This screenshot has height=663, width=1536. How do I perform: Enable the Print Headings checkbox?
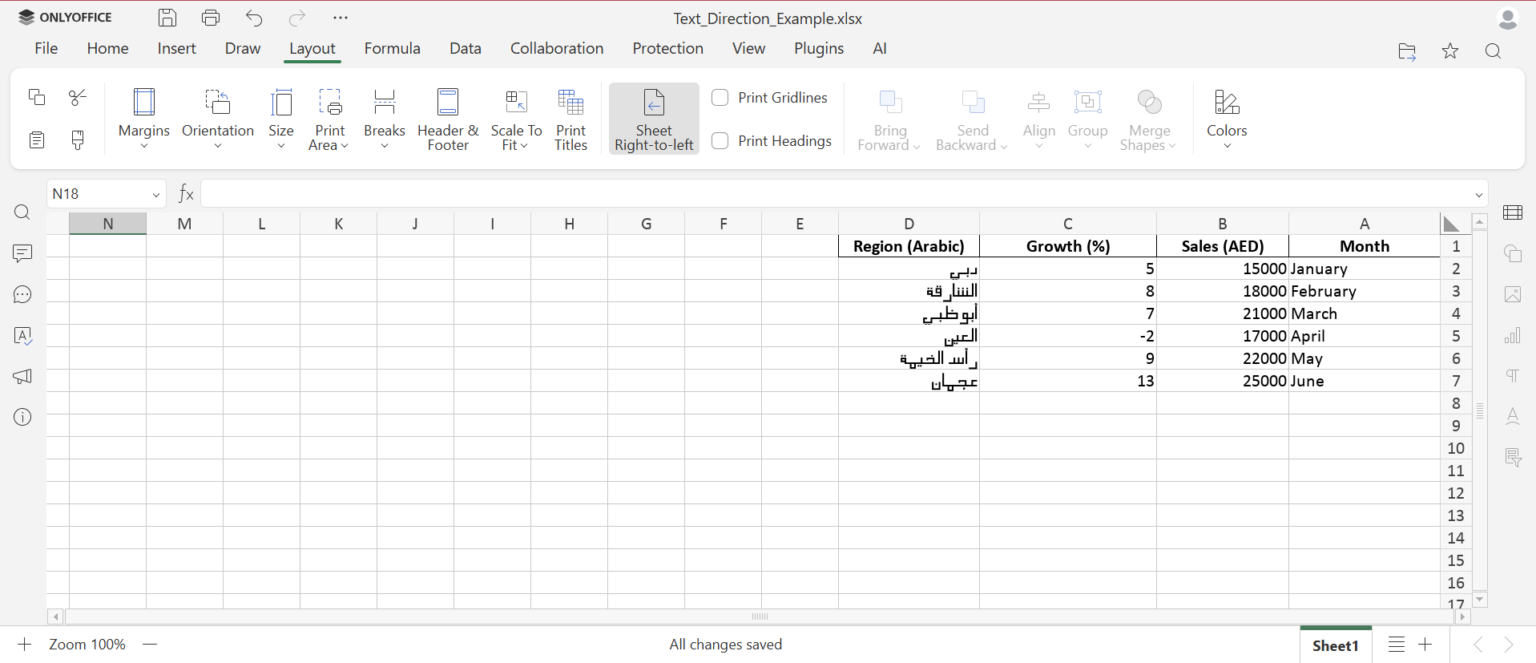click(x=719, y=140)
